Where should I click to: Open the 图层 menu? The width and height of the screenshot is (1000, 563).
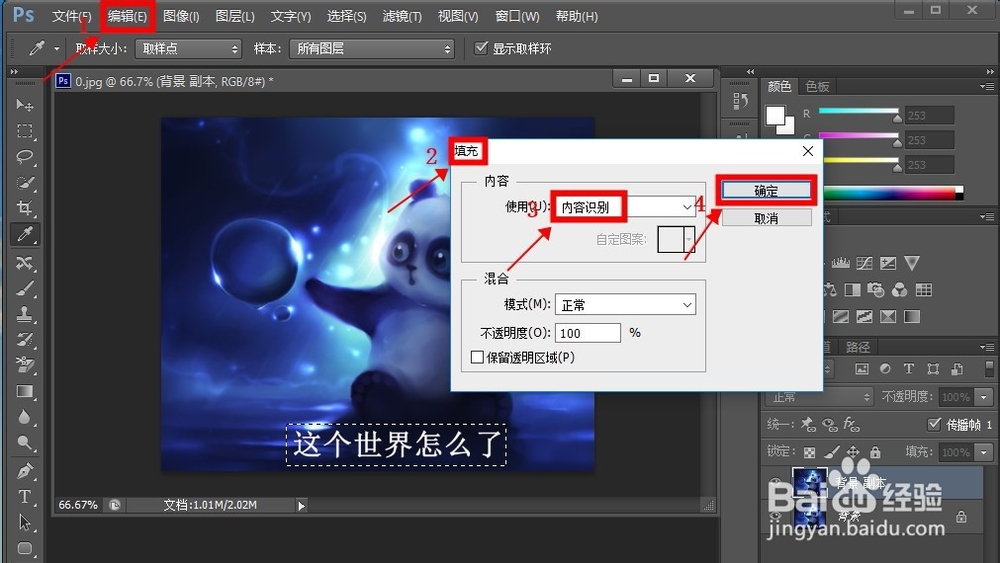tap(235, 17)
